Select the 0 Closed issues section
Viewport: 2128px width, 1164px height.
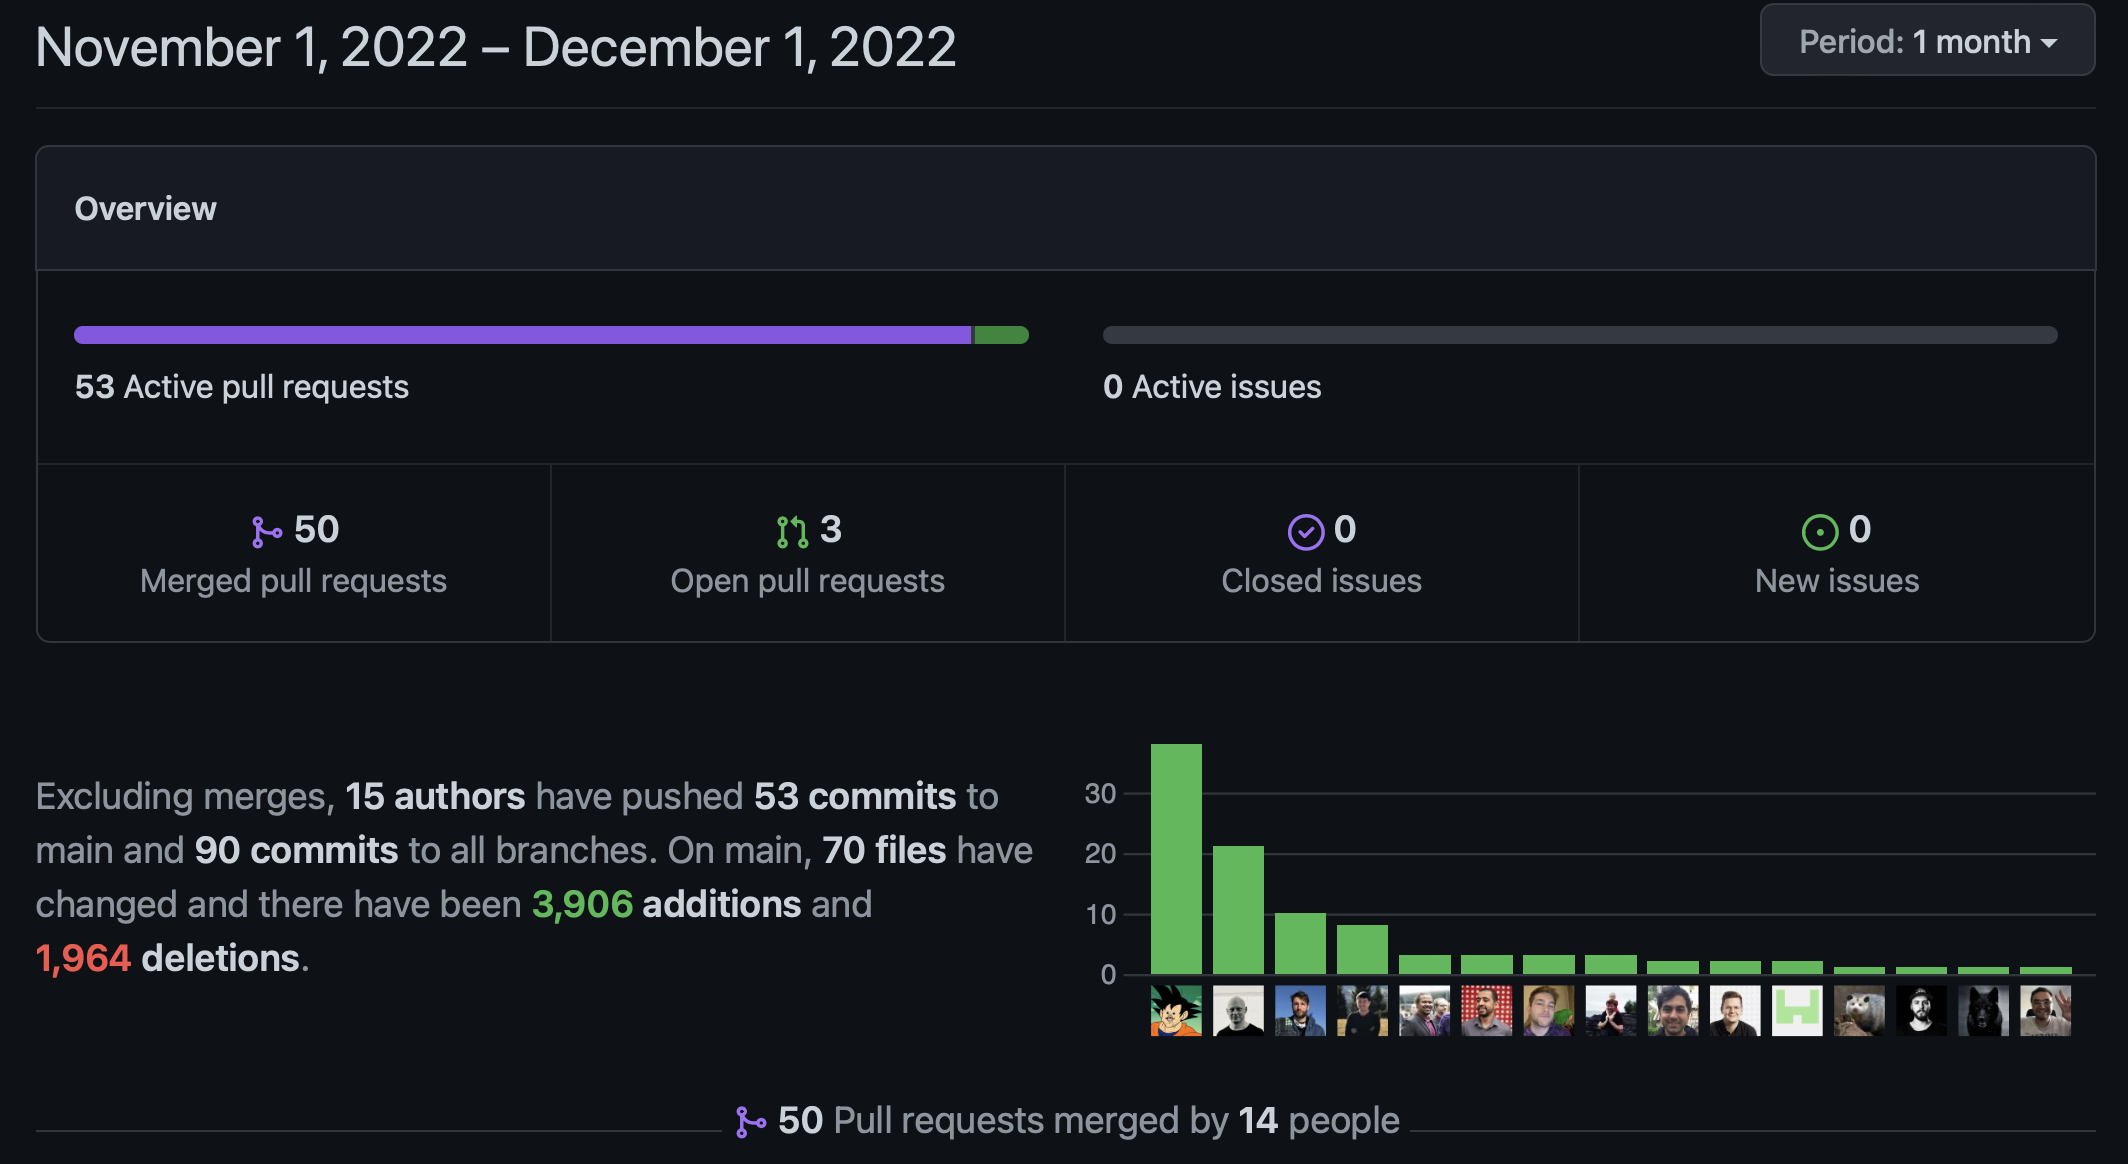point(1321,554)
